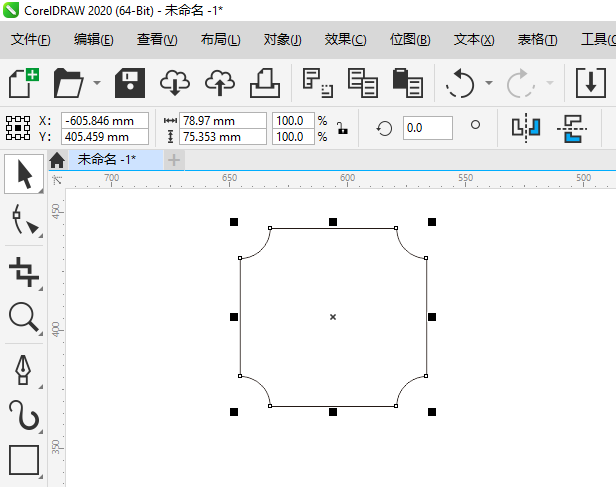Click the bottom-middle selection handle
The height and width of the screenshot is (487, 616).
pyautogui.click(x=333, y=412)
